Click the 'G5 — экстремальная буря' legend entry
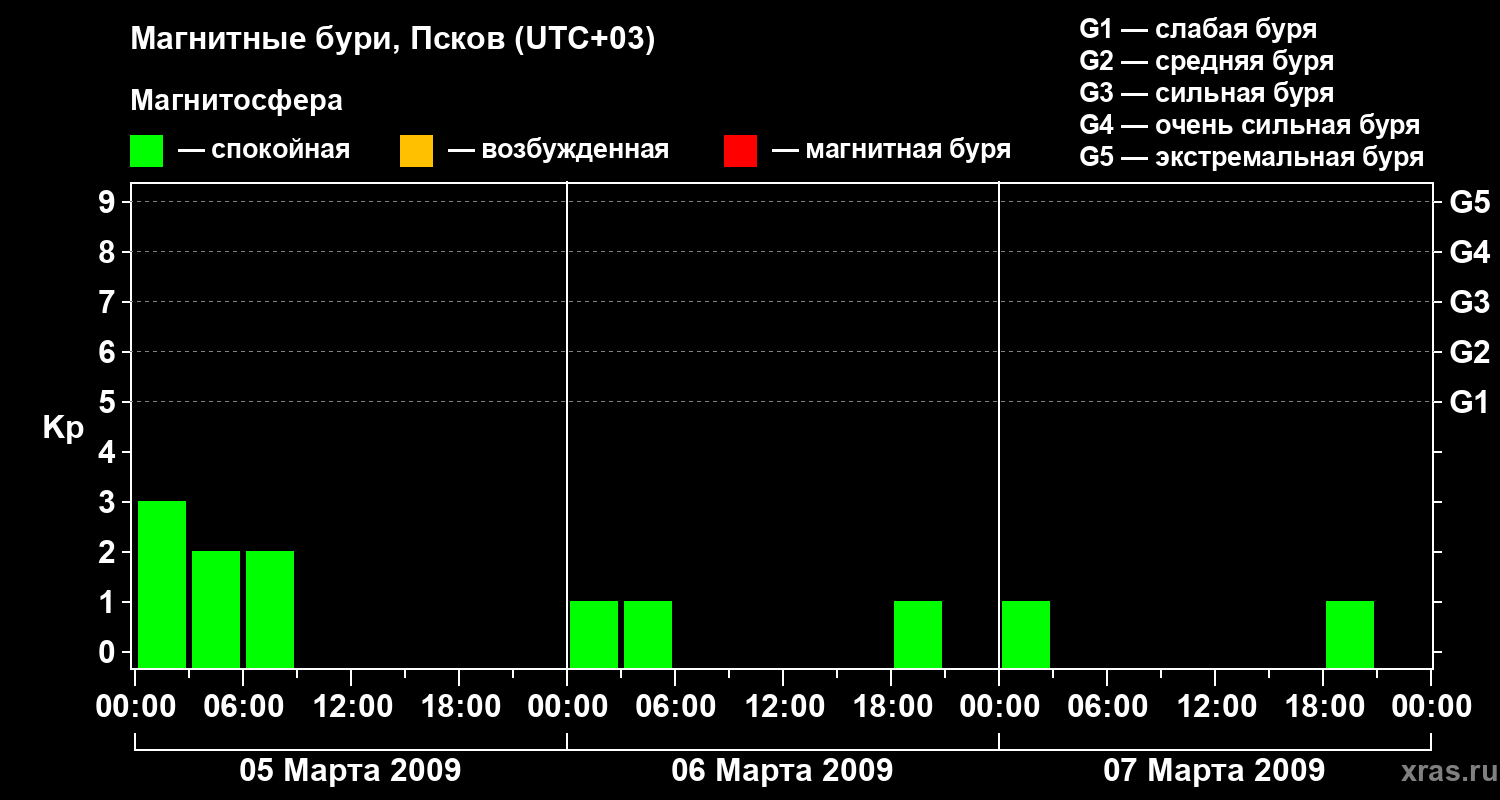The width and height of the screenshot is (1500, 800). tap(1251, 157)
